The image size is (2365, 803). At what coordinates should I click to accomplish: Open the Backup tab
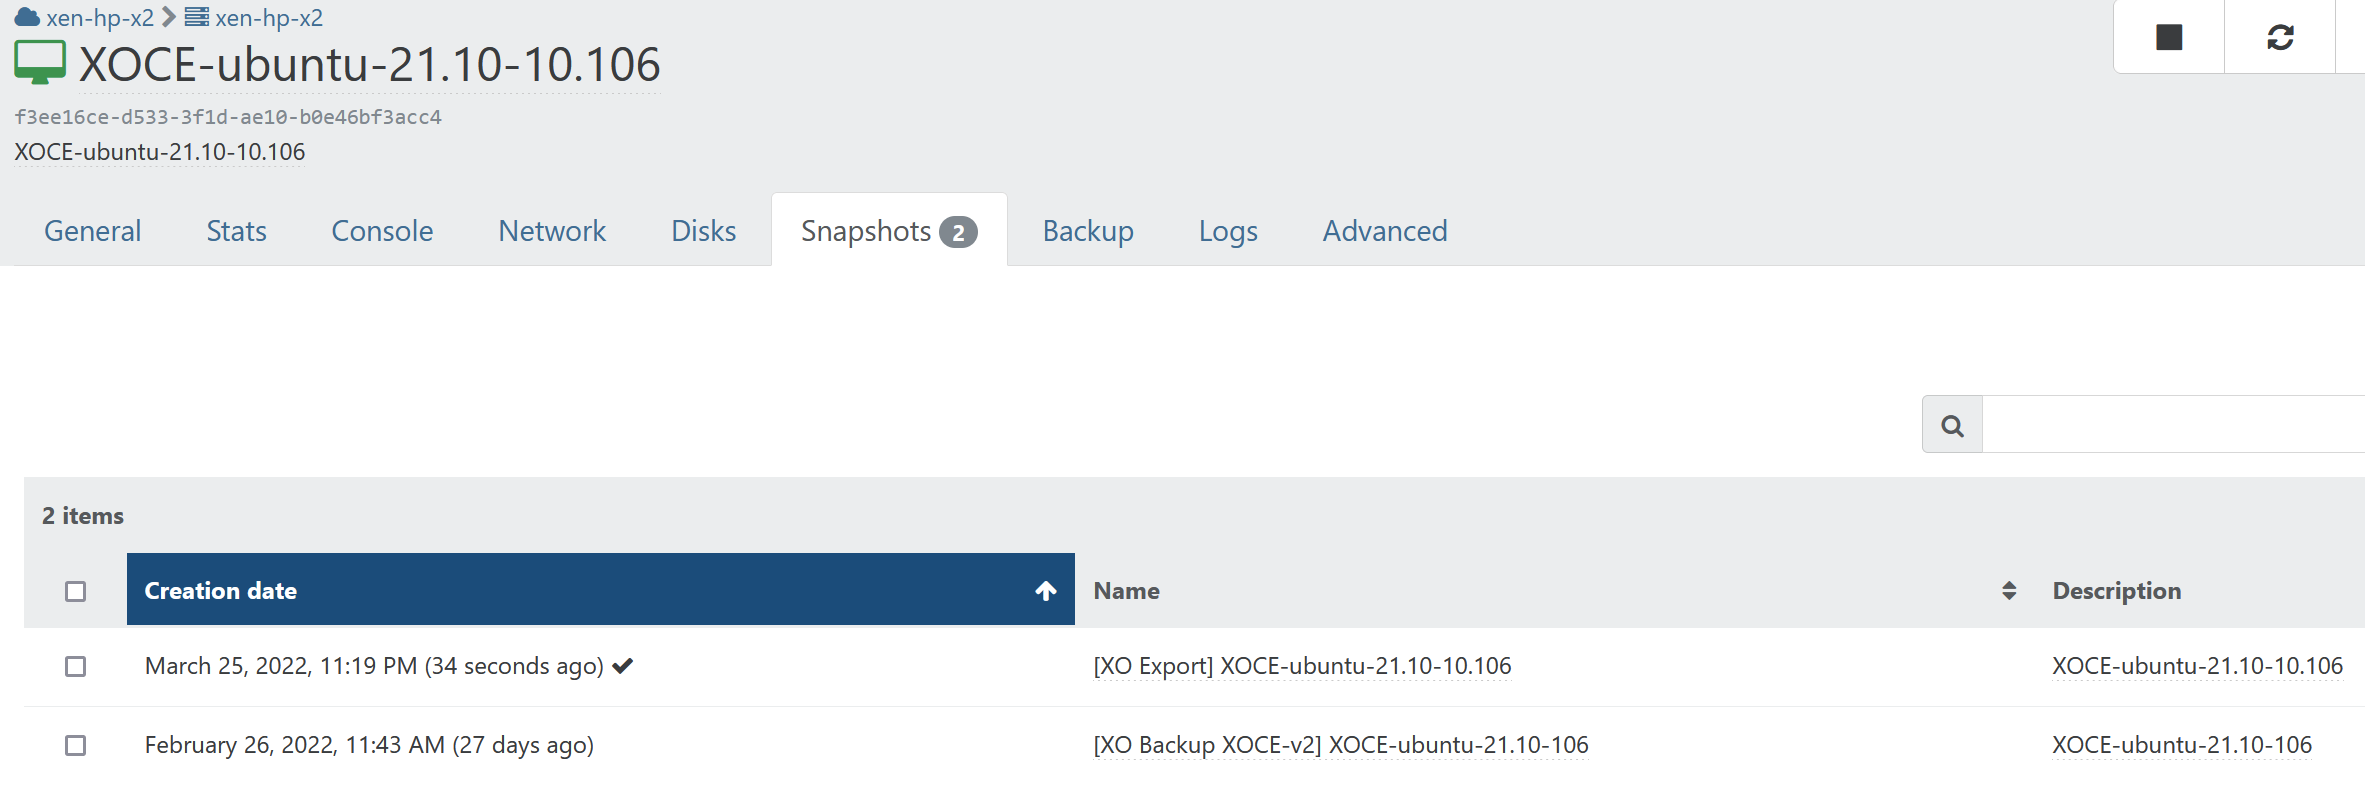(1088, 231)
